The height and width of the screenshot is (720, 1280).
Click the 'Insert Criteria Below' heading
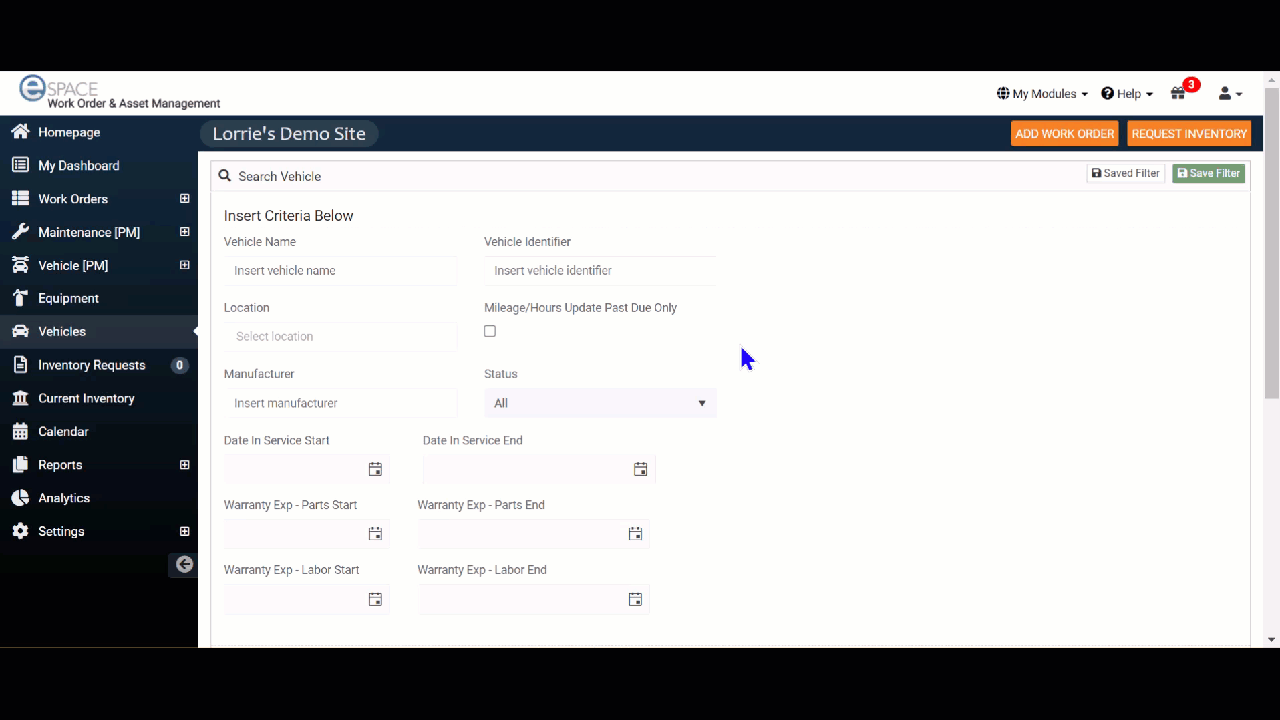pyautogui.click(x=289, y=216)
